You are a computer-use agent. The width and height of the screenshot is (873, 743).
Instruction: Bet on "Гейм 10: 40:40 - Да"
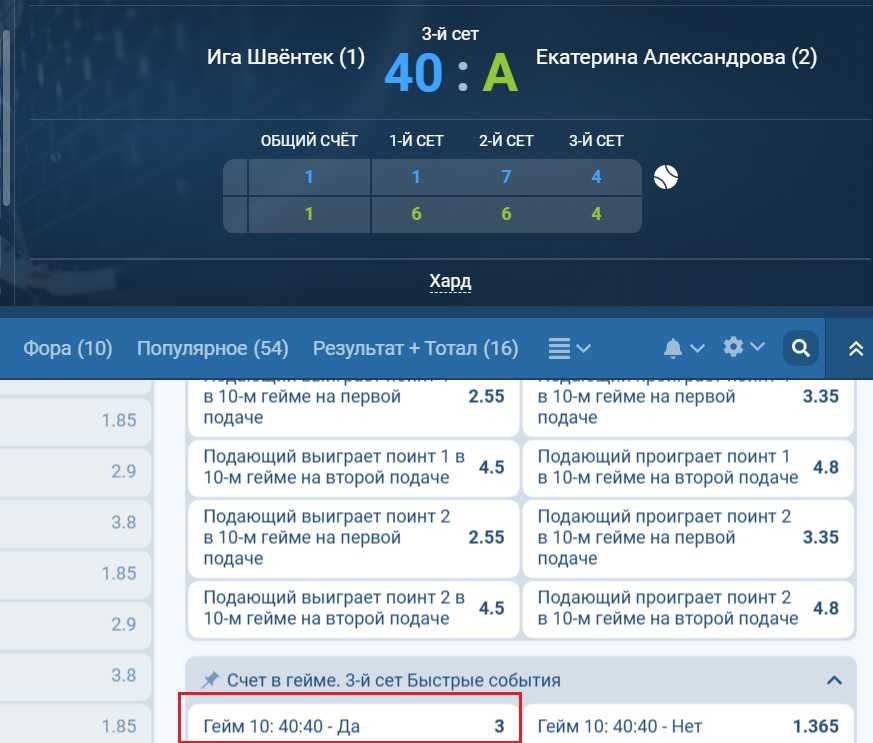[352, 727]
